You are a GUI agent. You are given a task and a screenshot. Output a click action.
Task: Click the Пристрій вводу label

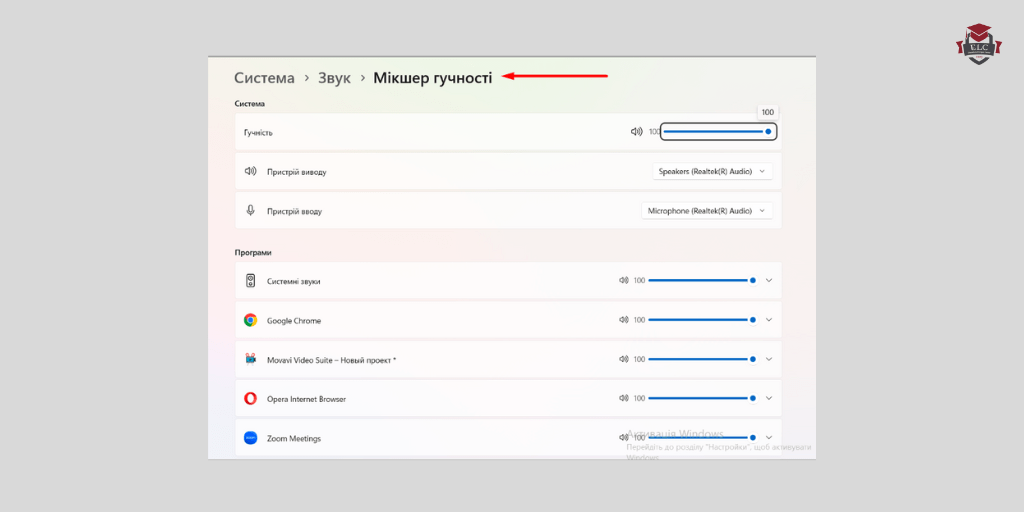click(294, 211)
